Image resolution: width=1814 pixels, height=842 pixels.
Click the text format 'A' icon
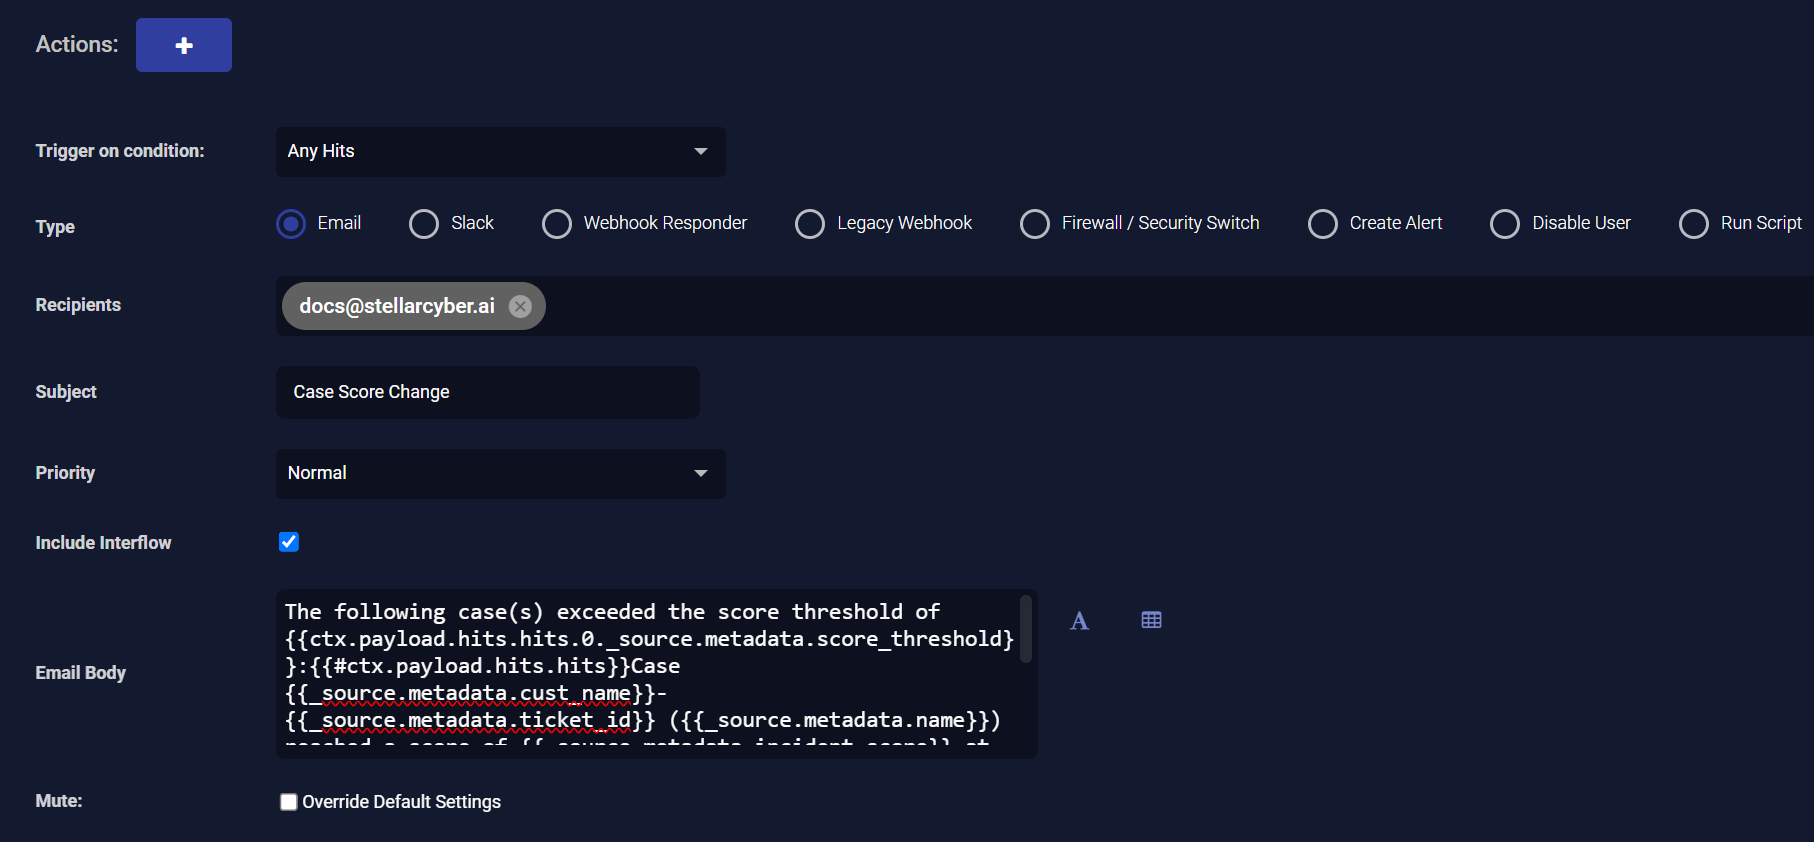[x=1079, y=621]
